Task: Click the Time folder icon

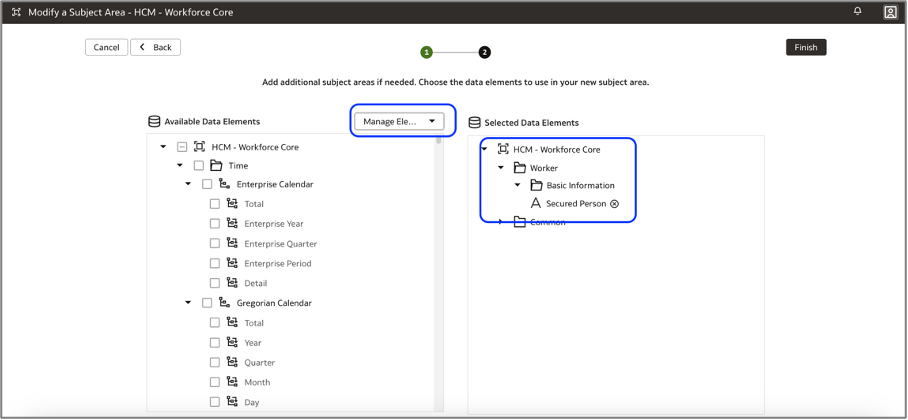Action: [216, 166]
